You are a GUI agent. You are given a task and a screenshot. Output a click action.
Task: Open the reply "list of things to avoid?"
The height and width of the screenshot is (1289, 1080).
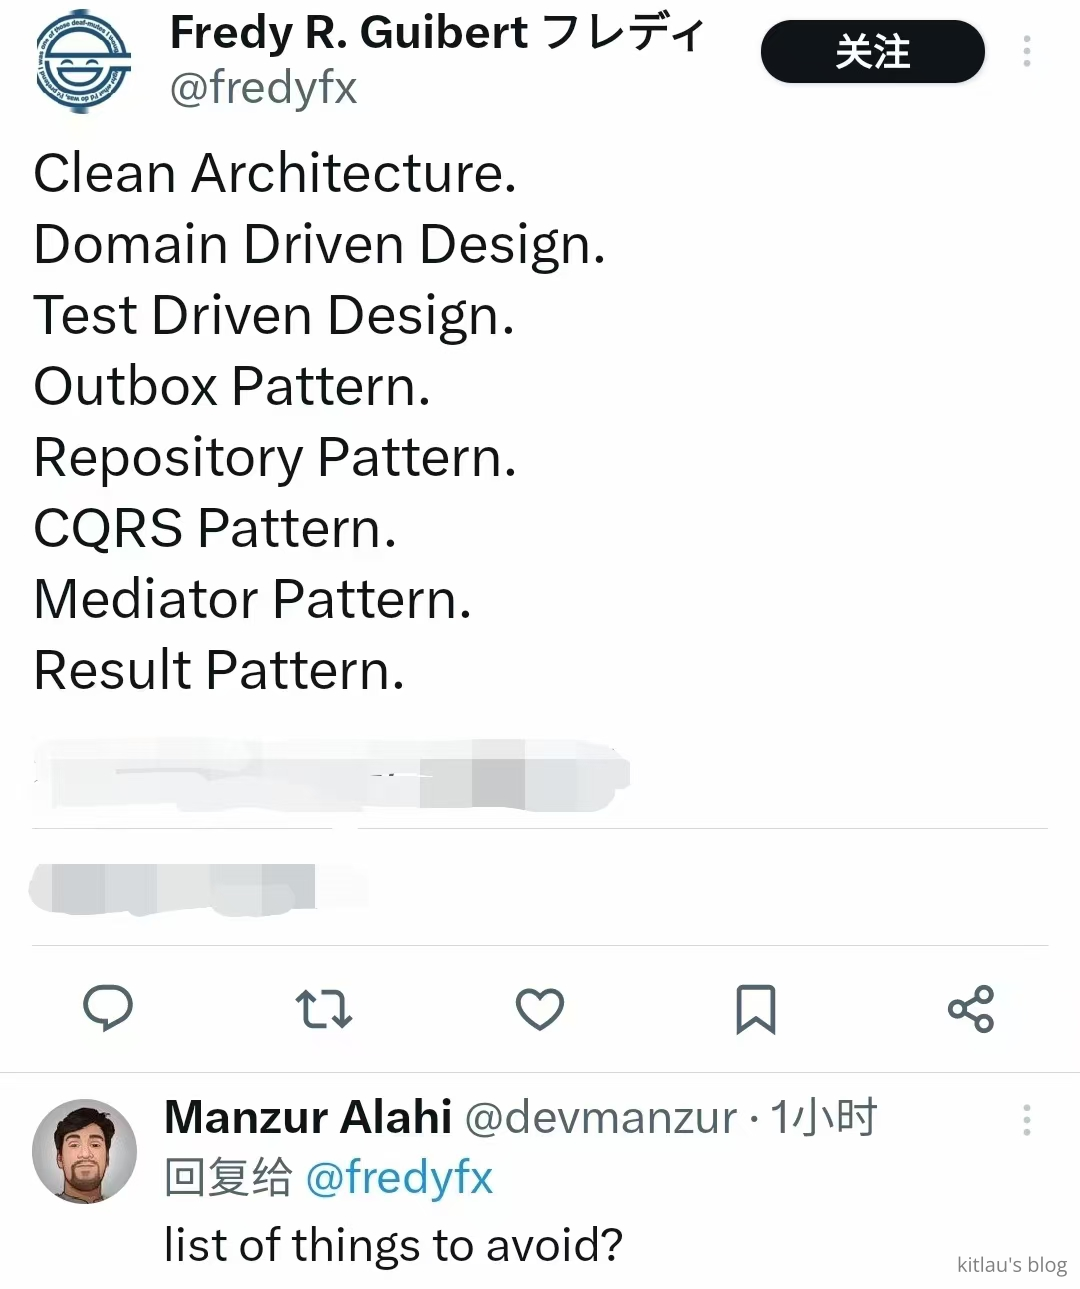pos(393,1245)
